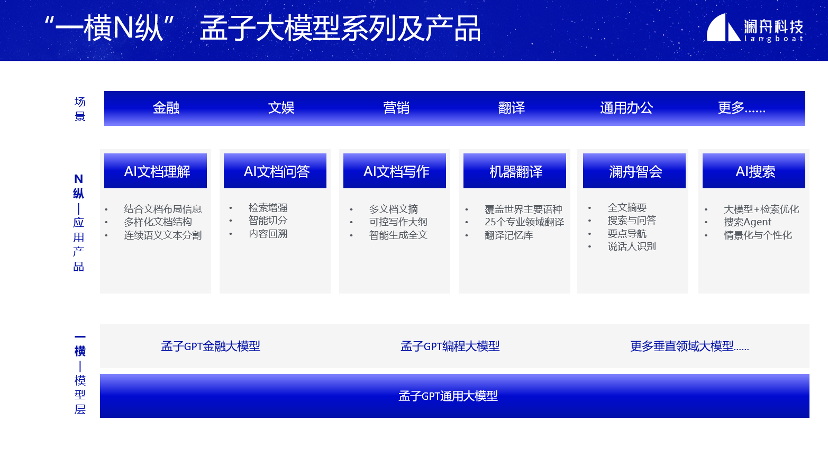Select the 金融 scene tab
Screen dimensions: 828x468
tap(166, 108)
